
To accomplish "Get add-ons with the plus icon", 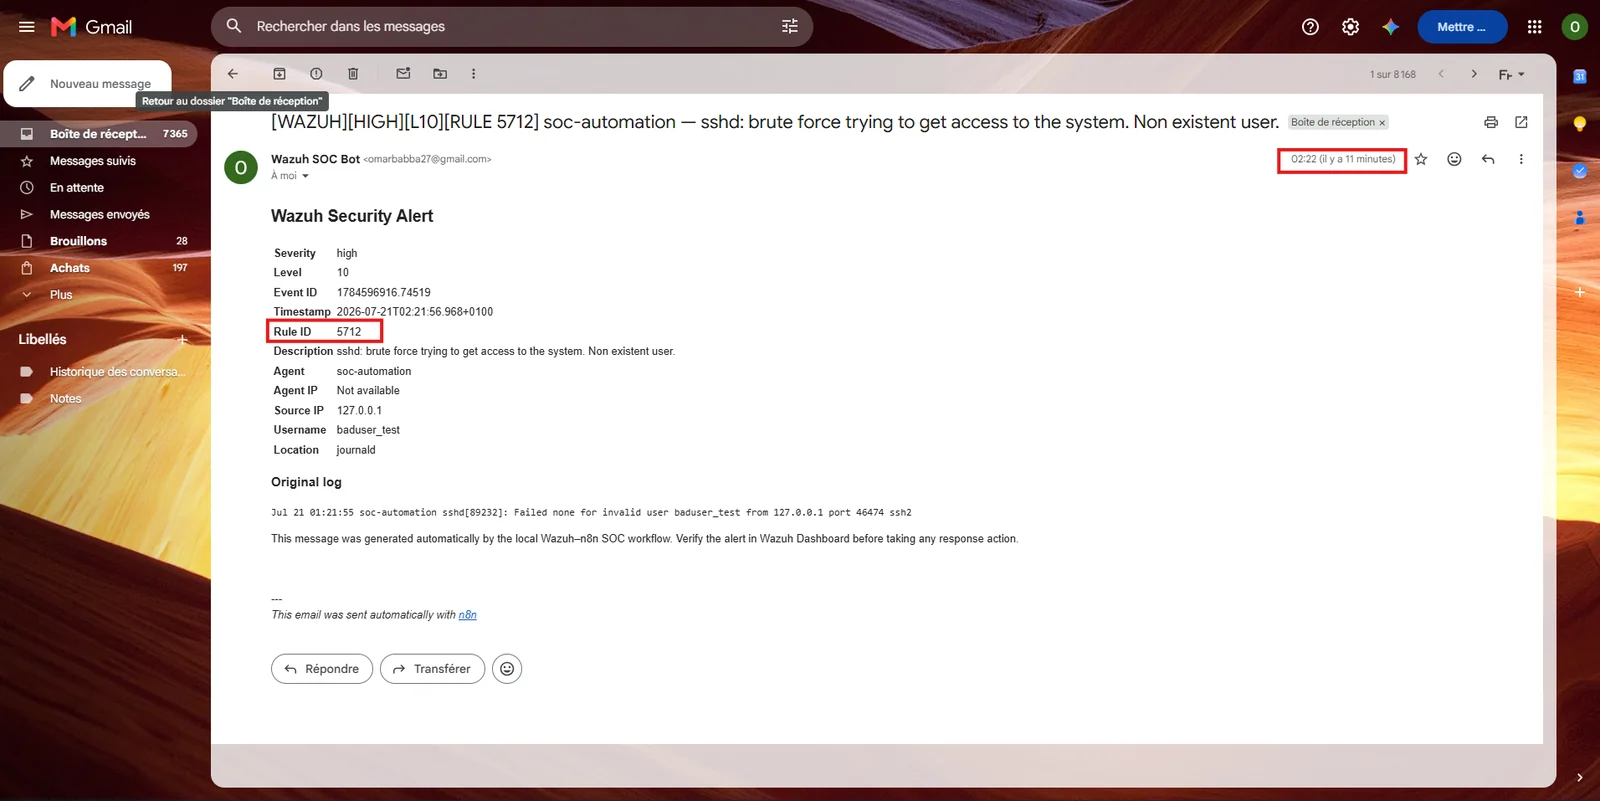I will 1580,292.
